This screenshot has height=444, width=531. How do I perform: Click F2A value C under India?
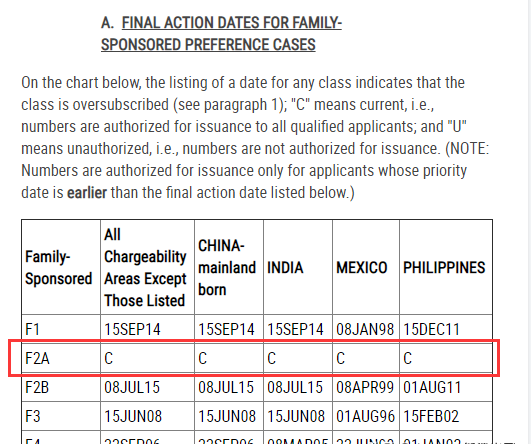pos(272,358)
